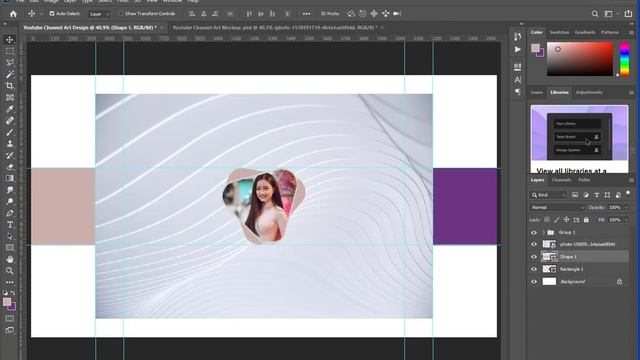The height and width of the screenshot is (360, 640).
Task: Select the Zoom tool
Action: point(10,270)
